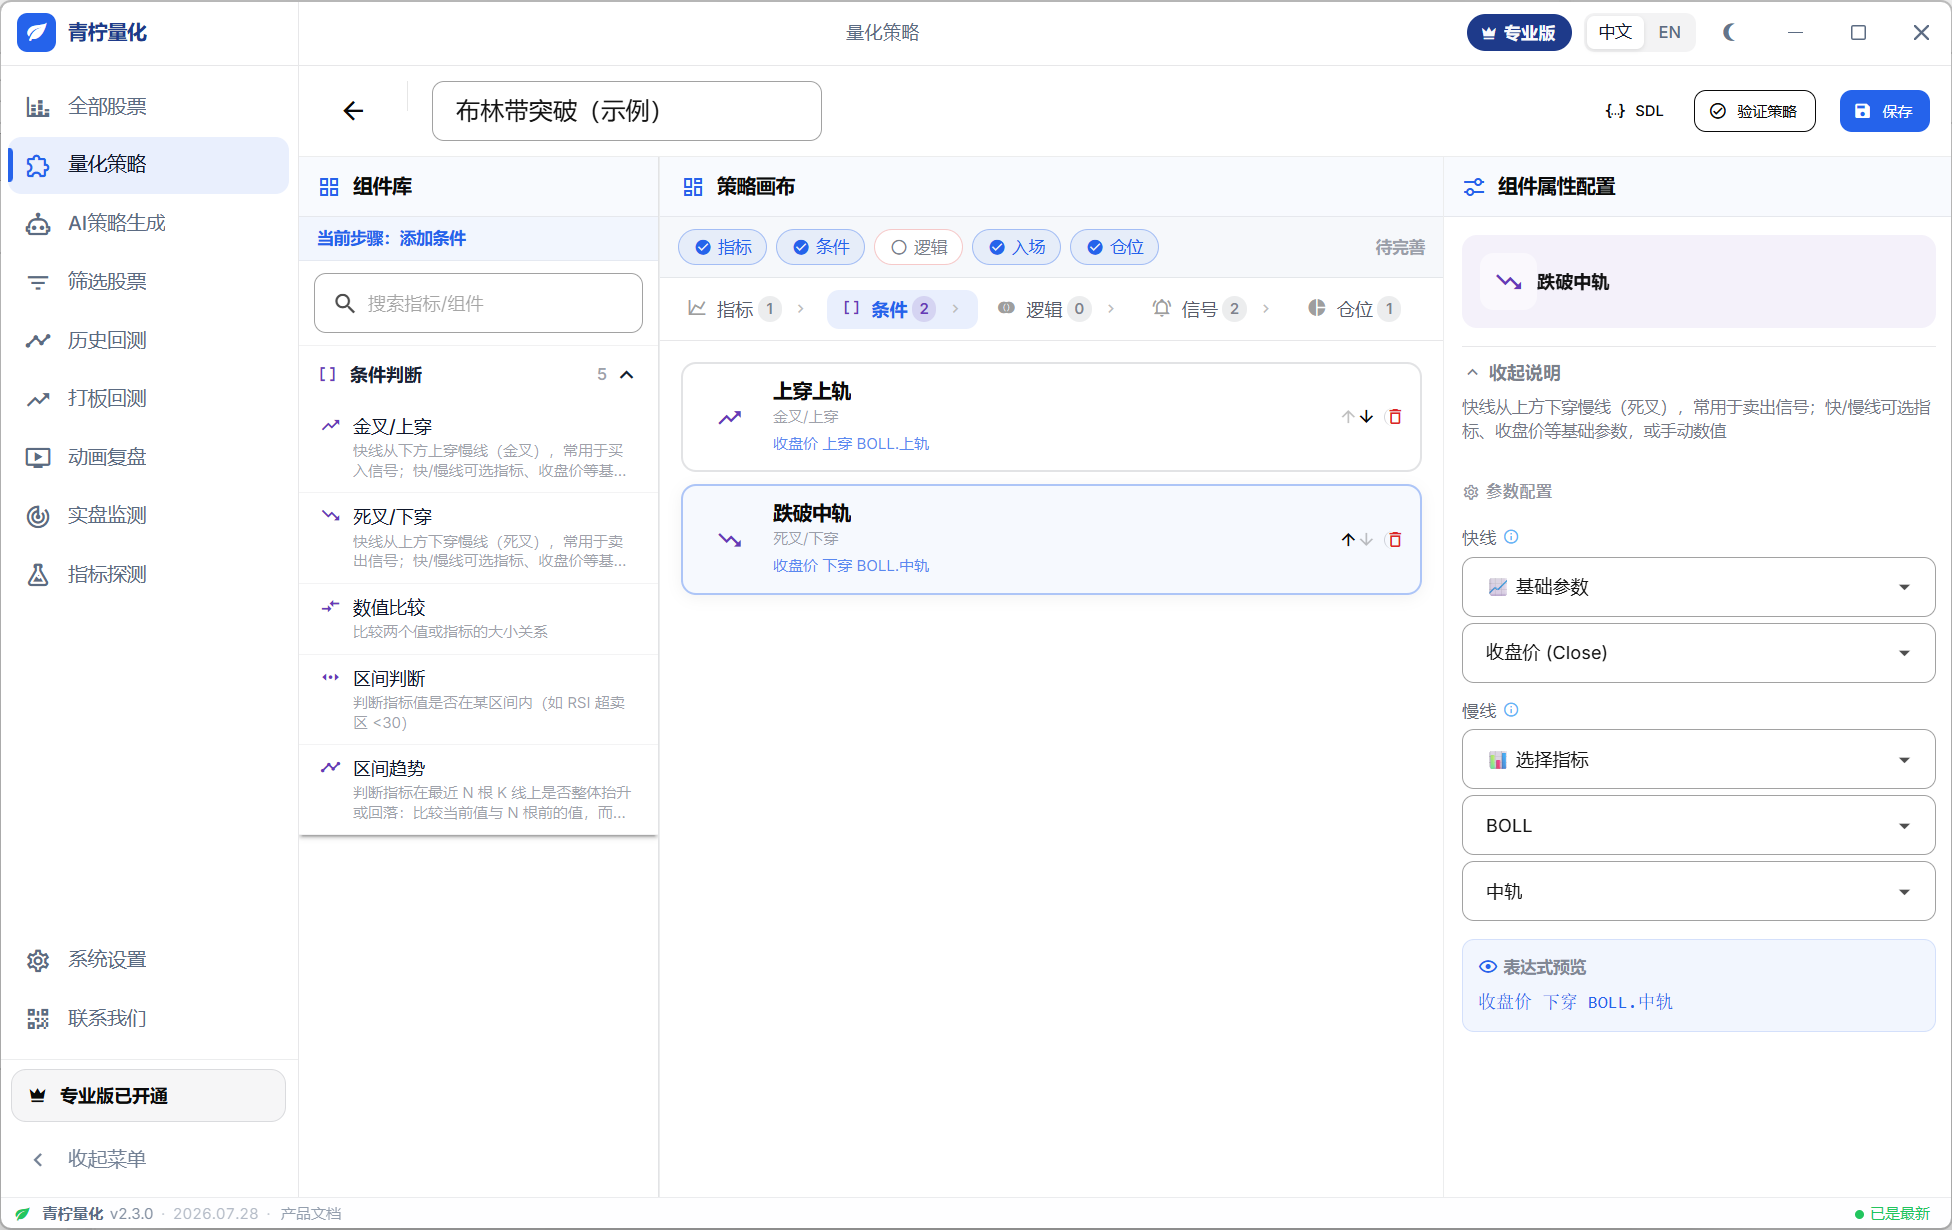
Task: Open 产品文档 link in status bar
Action: [x=311, y=1214]
